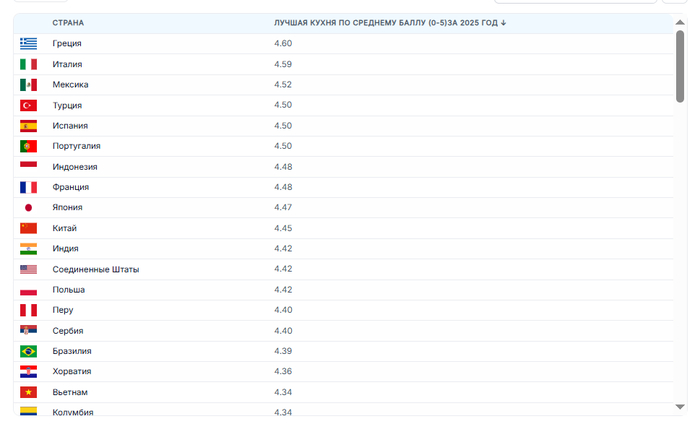Click the Greece flag icon

28,43
